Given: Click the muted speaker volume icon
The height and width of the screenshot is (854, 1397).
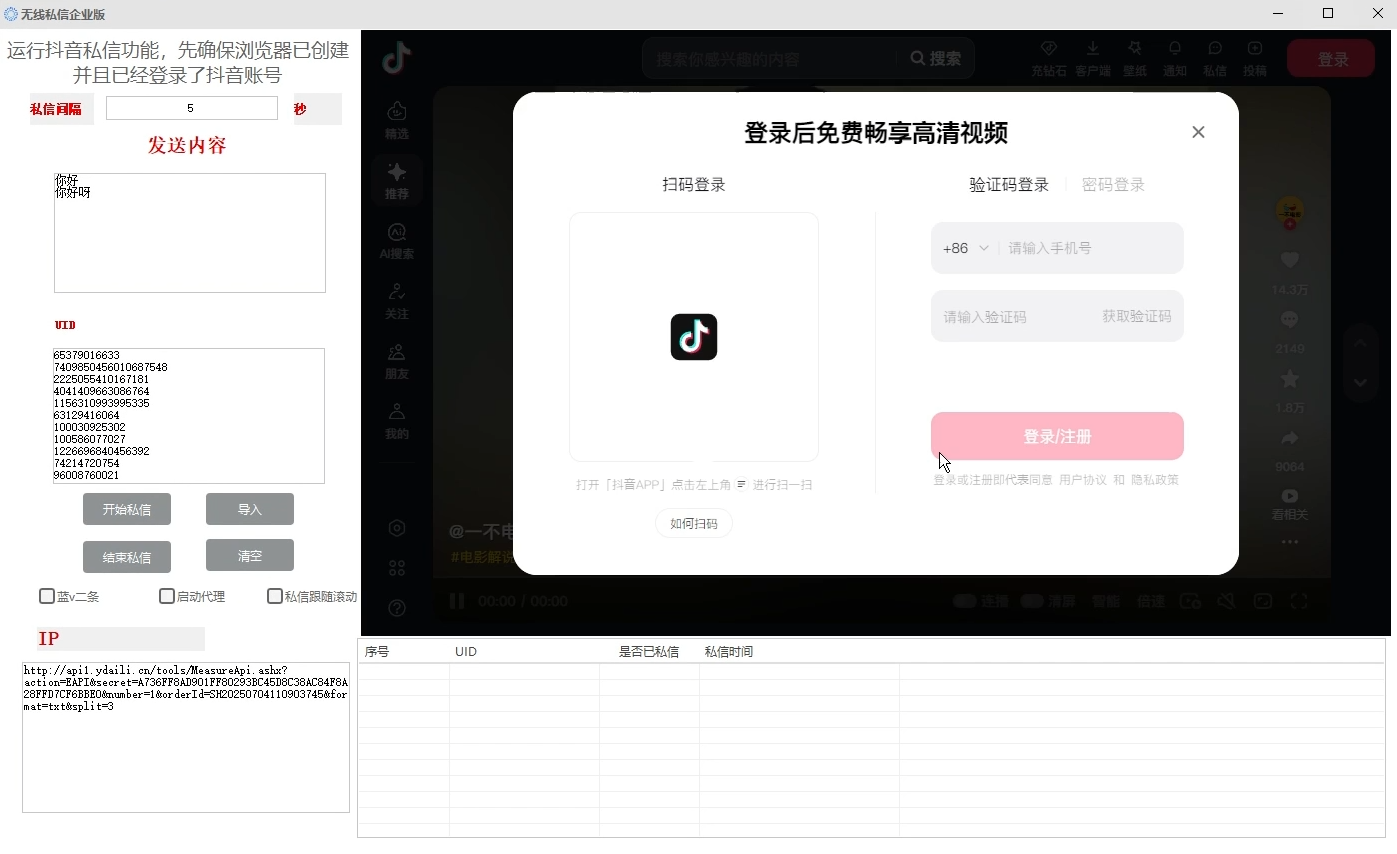Looking at the screenshot, I should coord(1227,601).
